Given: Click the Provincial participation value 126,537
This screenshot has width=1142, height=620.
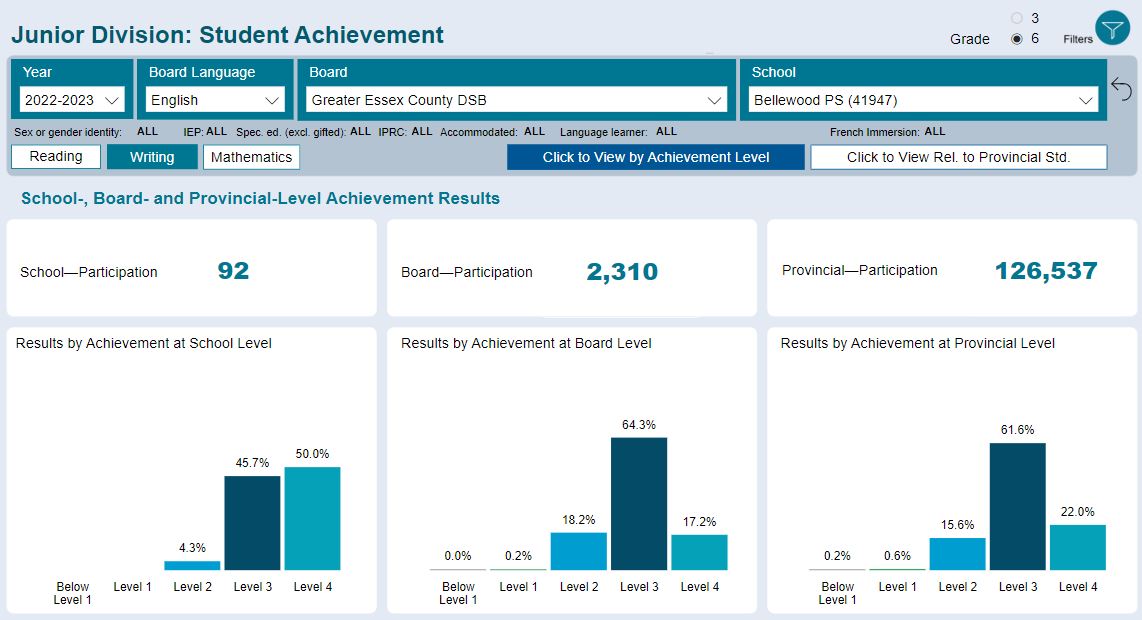Looking at the screenshot, I should pyautogui.click(x=1046, y=270).
